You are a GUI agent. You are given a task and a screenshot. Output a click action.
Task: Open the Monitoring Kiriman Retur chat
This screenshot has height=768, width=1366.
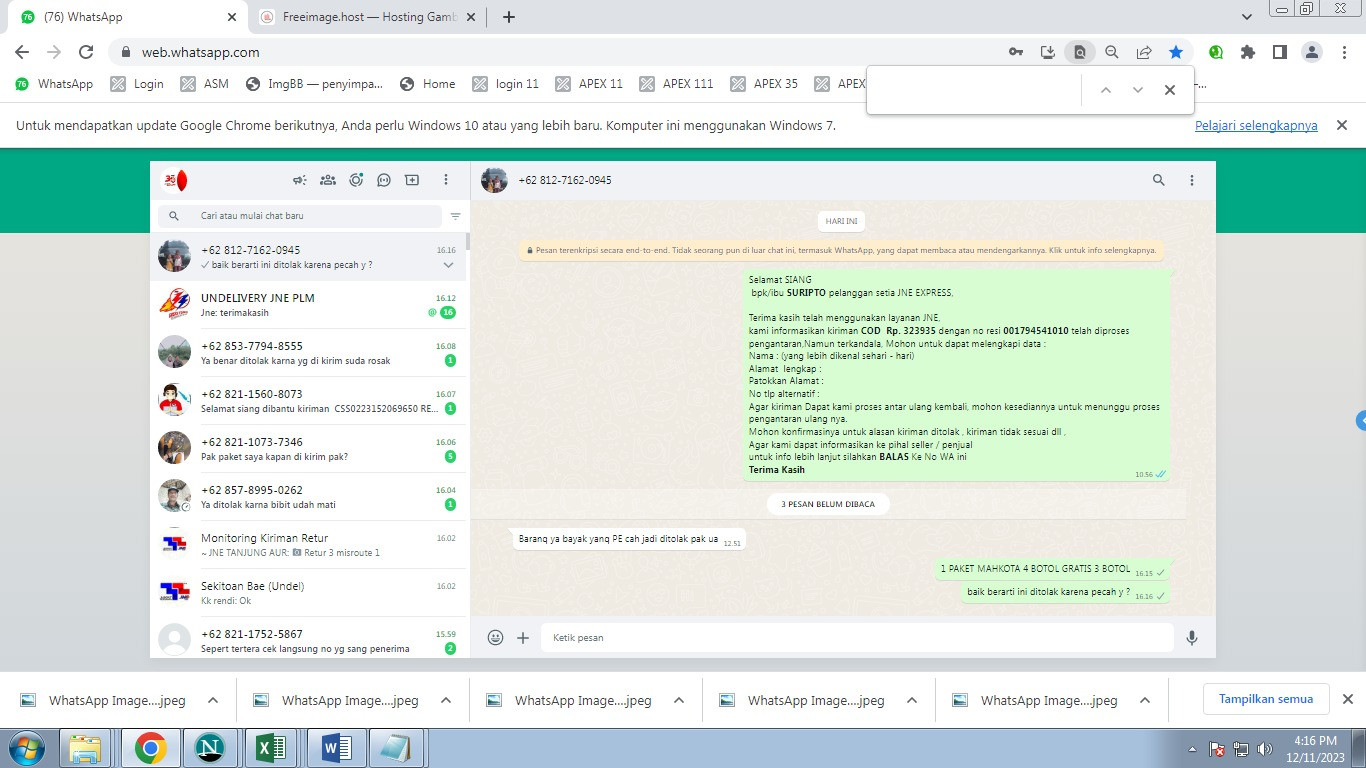coord(308,545)
